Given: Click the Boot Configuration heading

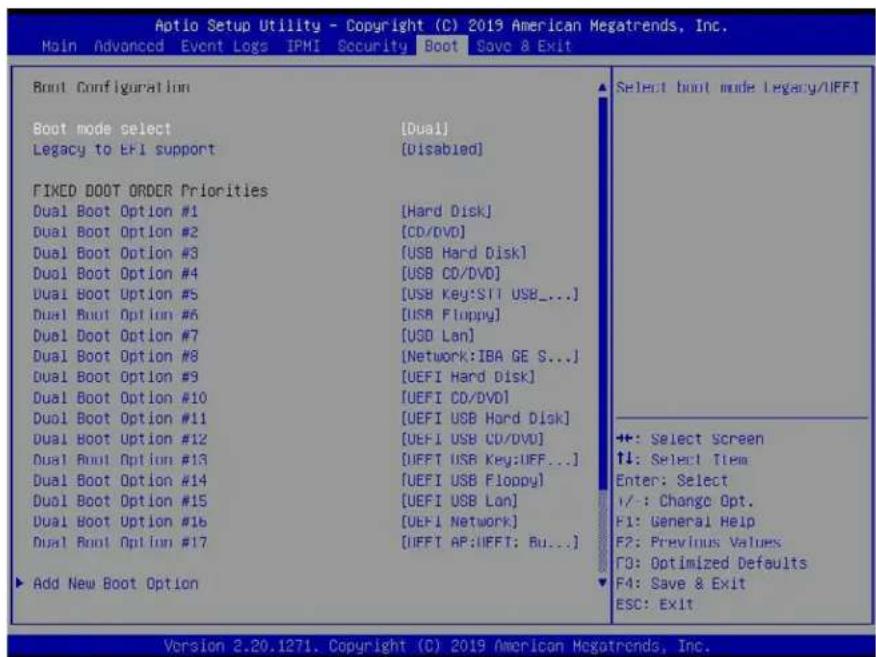Looking at the screenshot, I should coord(111,88).
